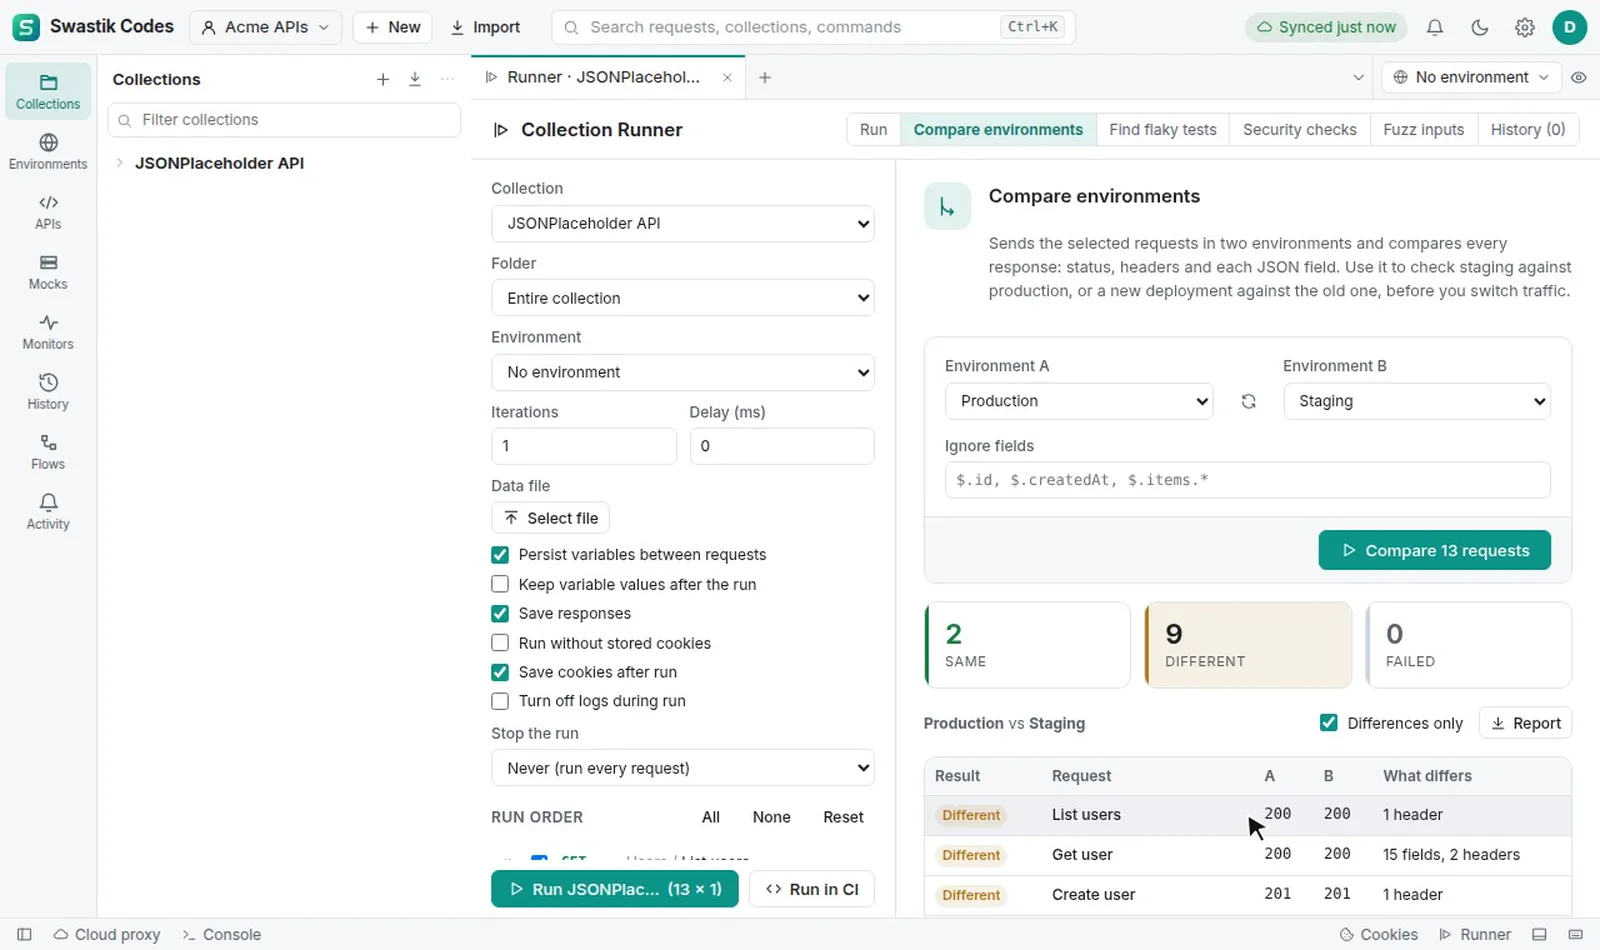The height and width of the screenshot is (950, 1600).
Task: Open the APIs sidebar section
Action: point(48,211)
